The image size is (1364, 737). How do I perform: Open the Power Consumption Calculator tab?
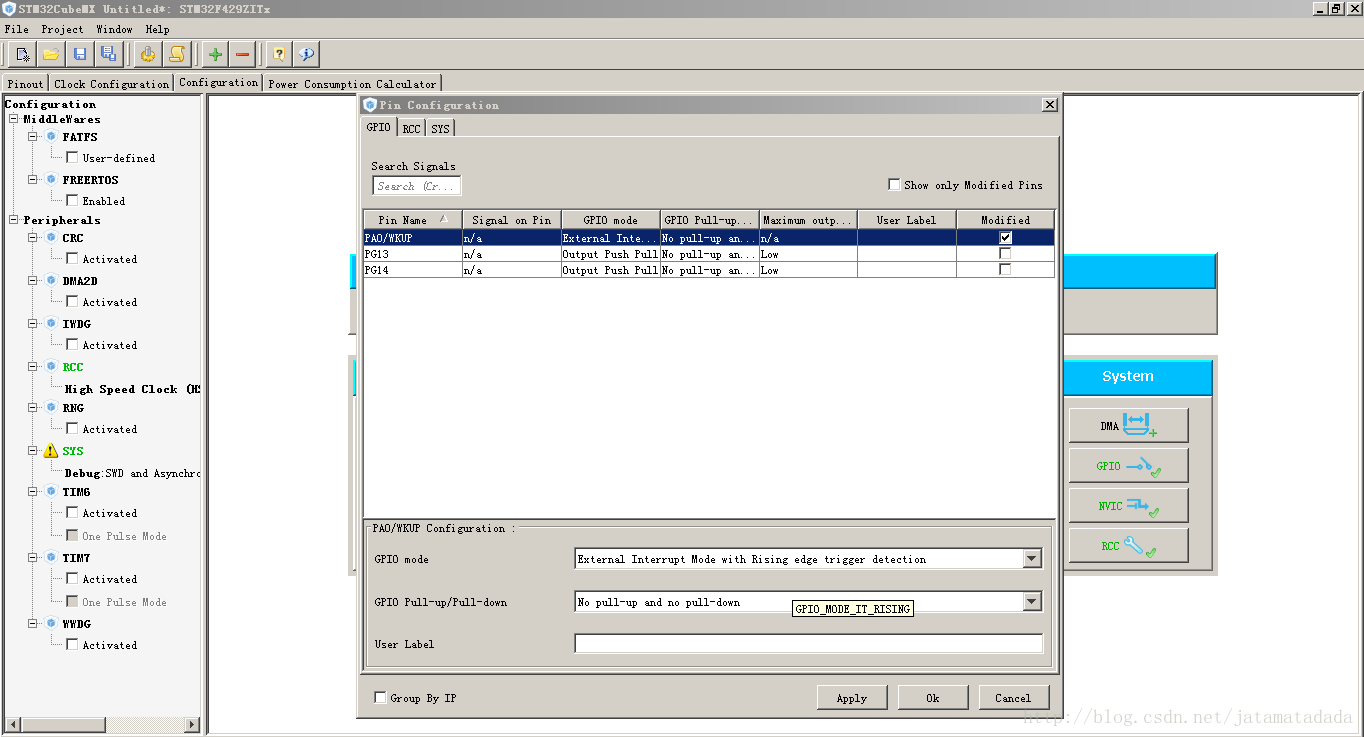(352, 84)
